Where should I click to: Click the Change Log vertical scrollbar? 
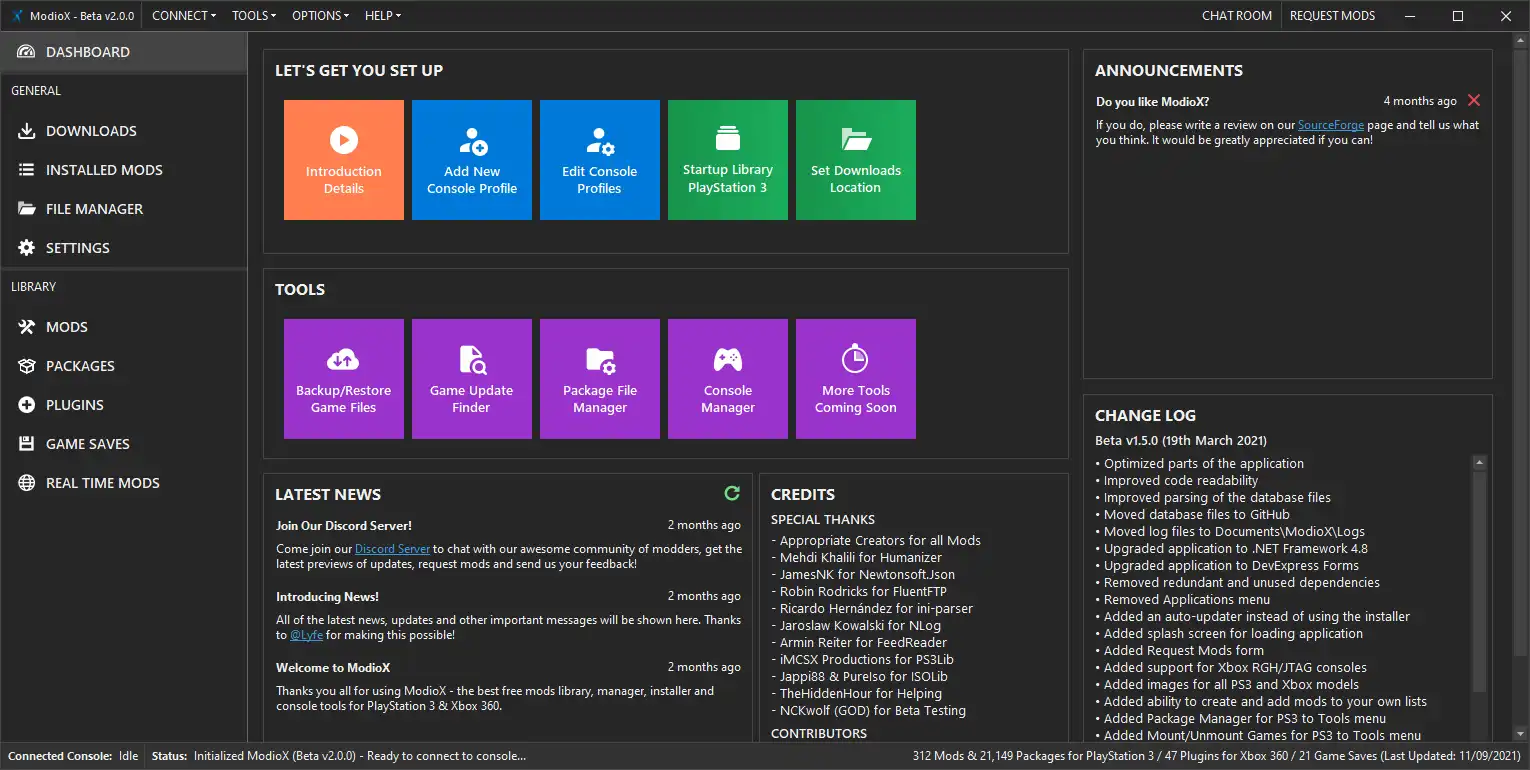tap(1479, 580)
